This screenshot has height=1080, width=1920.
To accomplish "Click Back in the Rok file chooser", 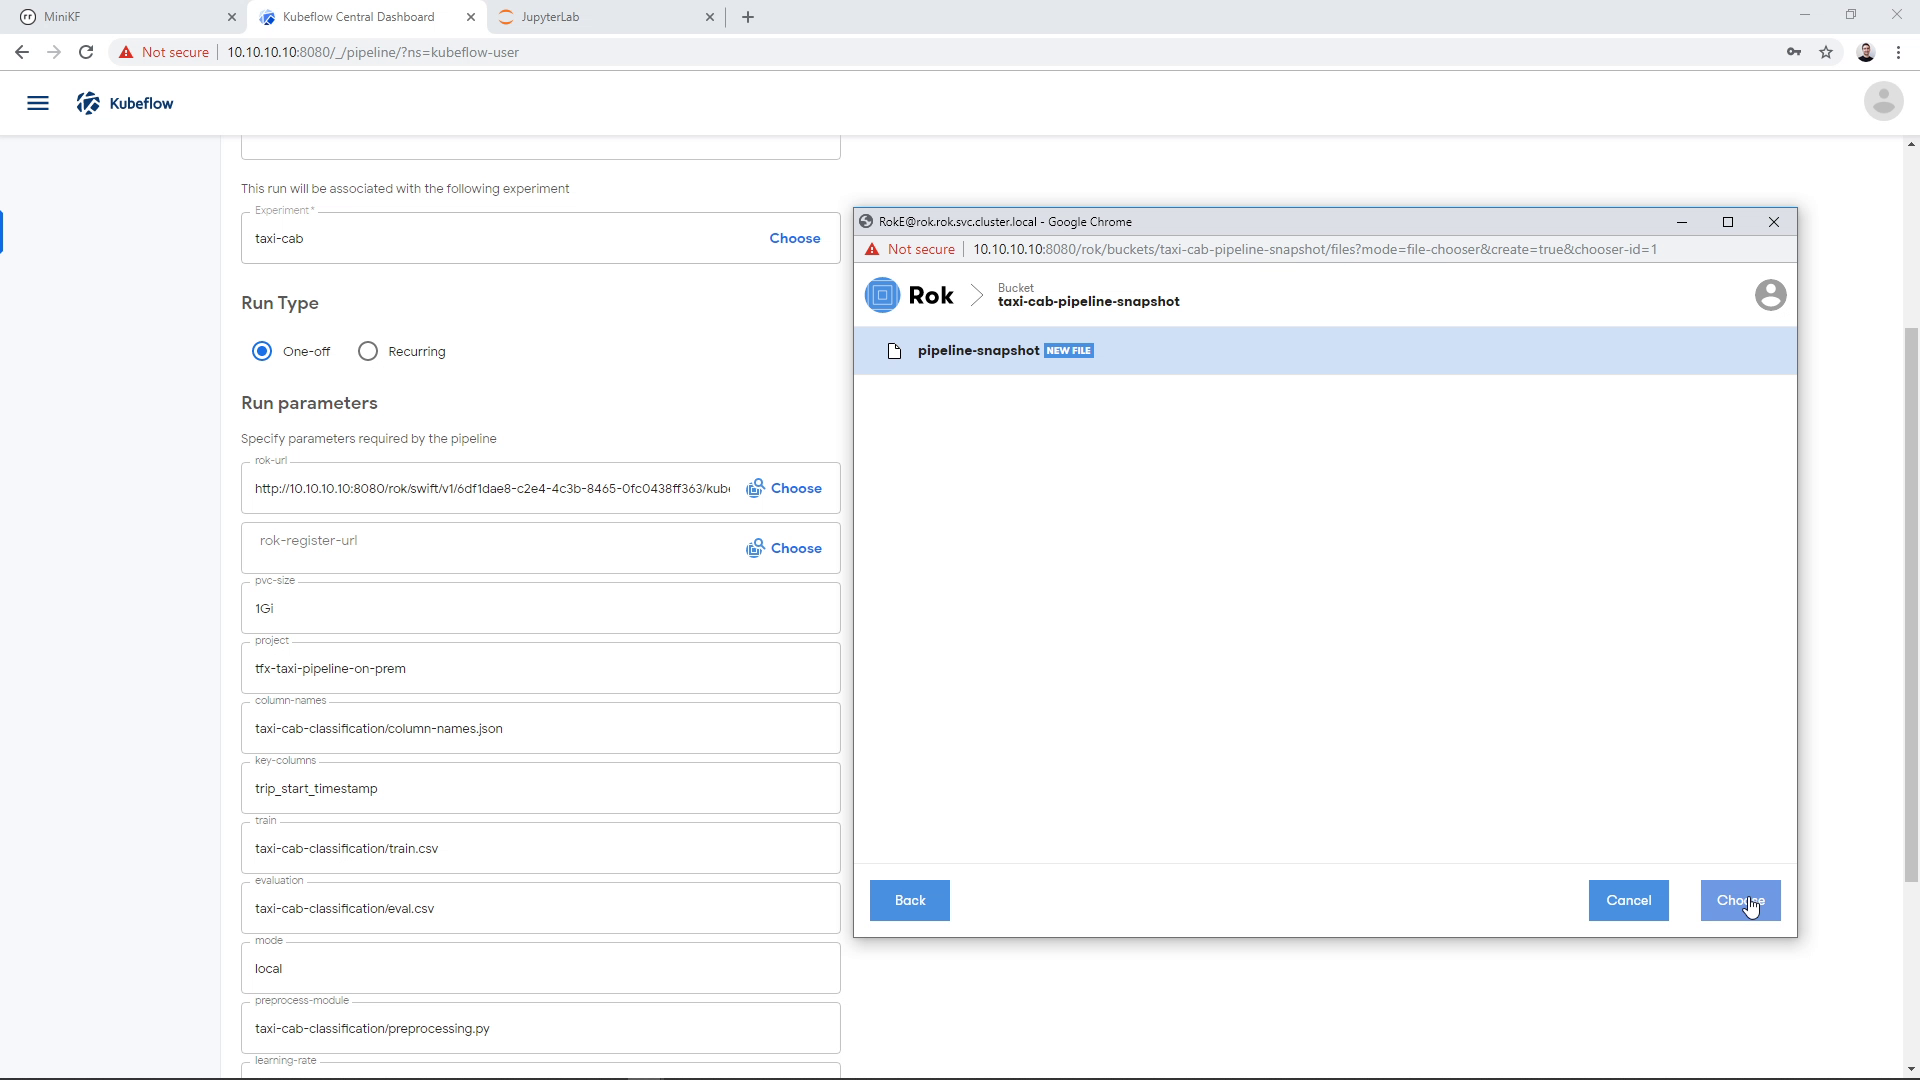I will 910,900.
